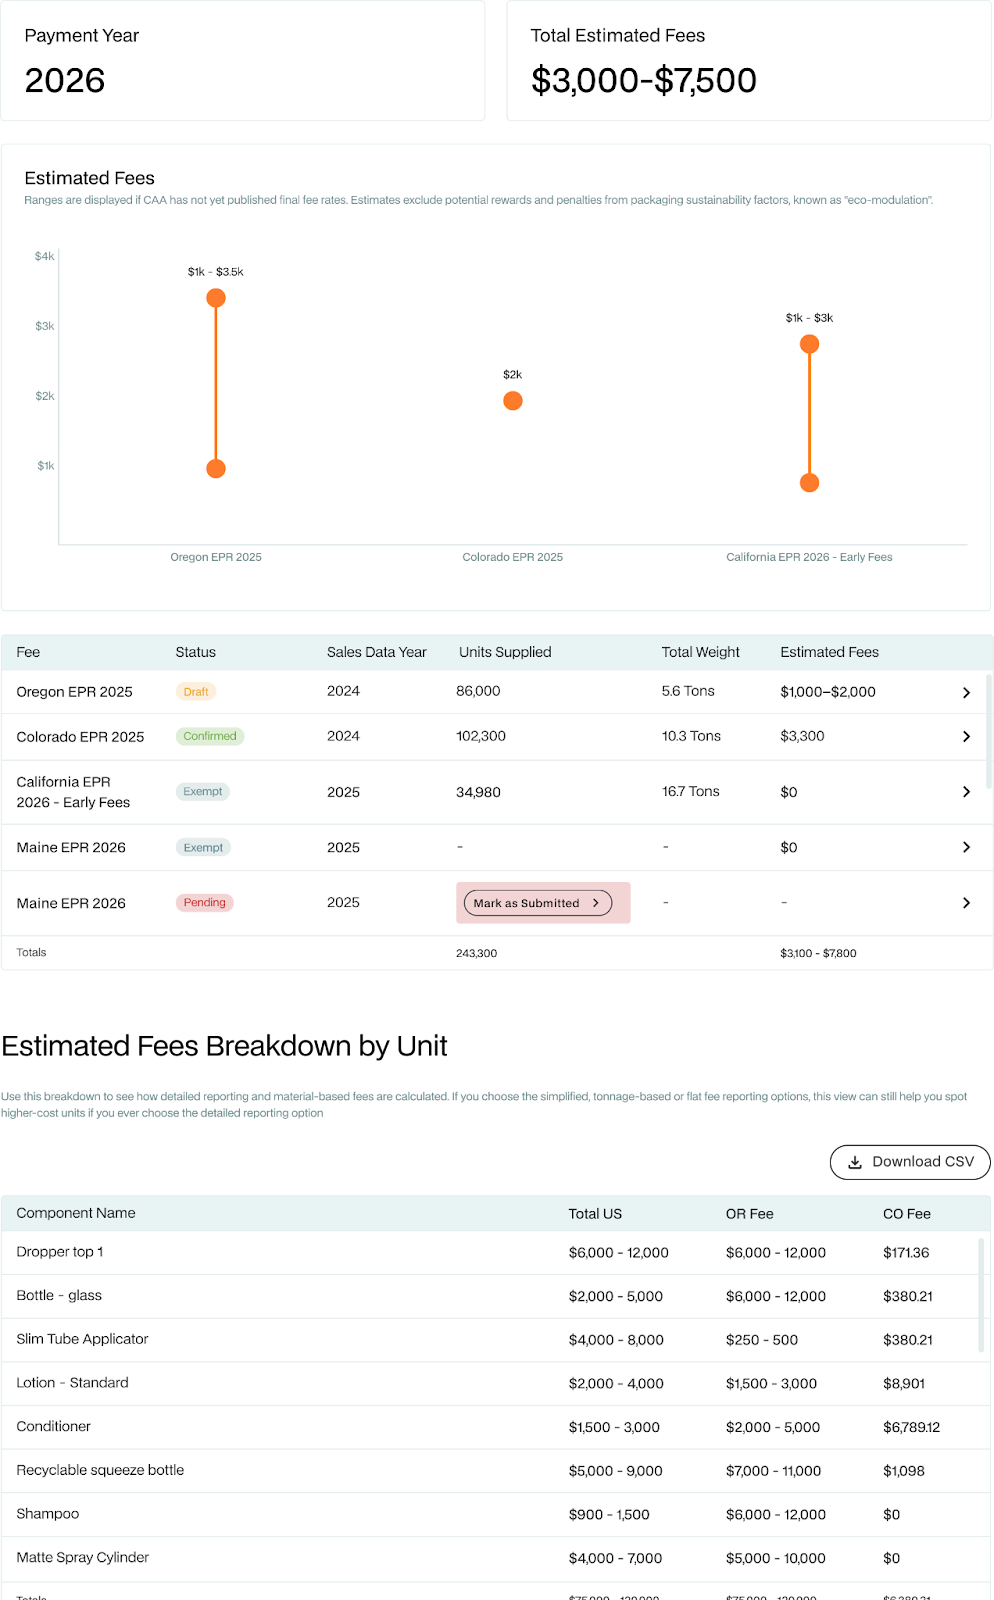This screenshot has height=1600, width=994.
Task: Click the OR Fee column header
Action: (750, 1214)
